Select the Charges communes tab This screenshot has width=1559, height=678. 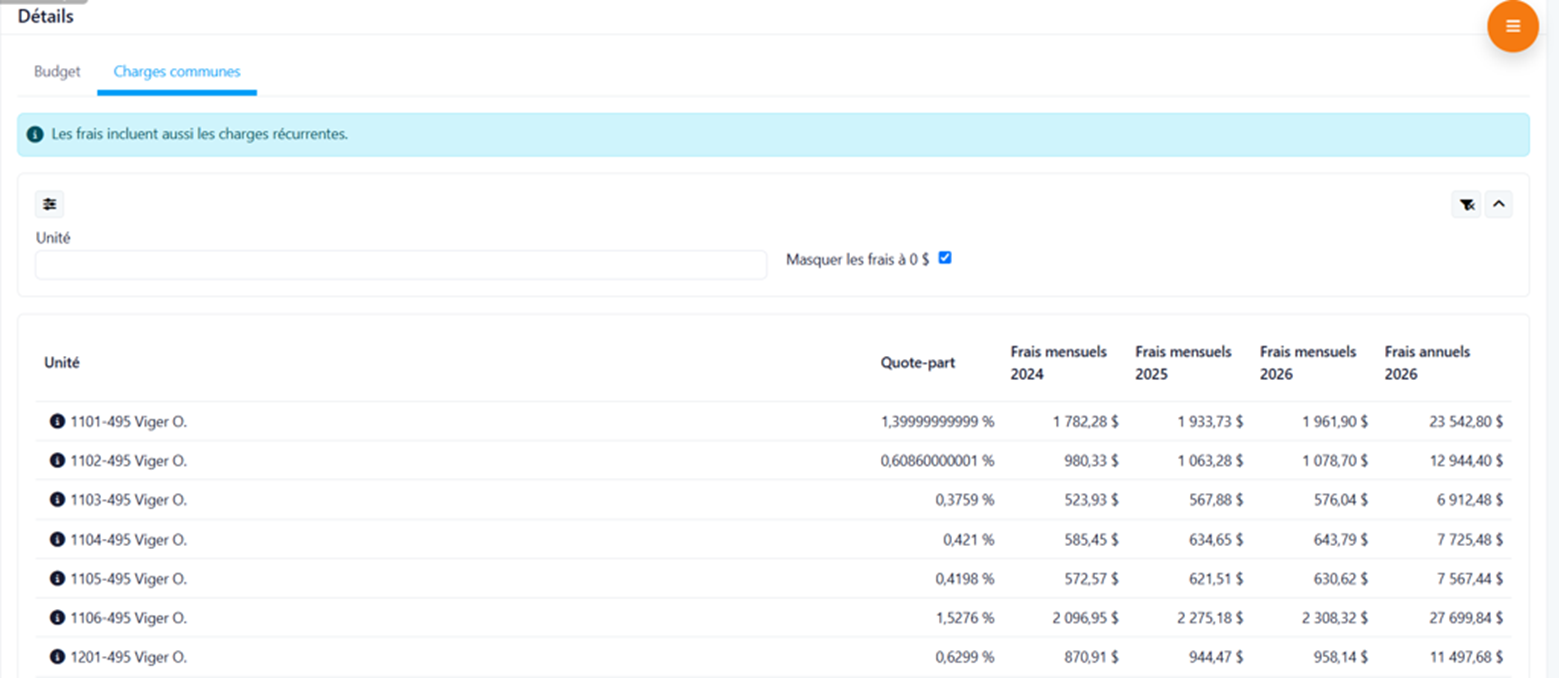177,72
